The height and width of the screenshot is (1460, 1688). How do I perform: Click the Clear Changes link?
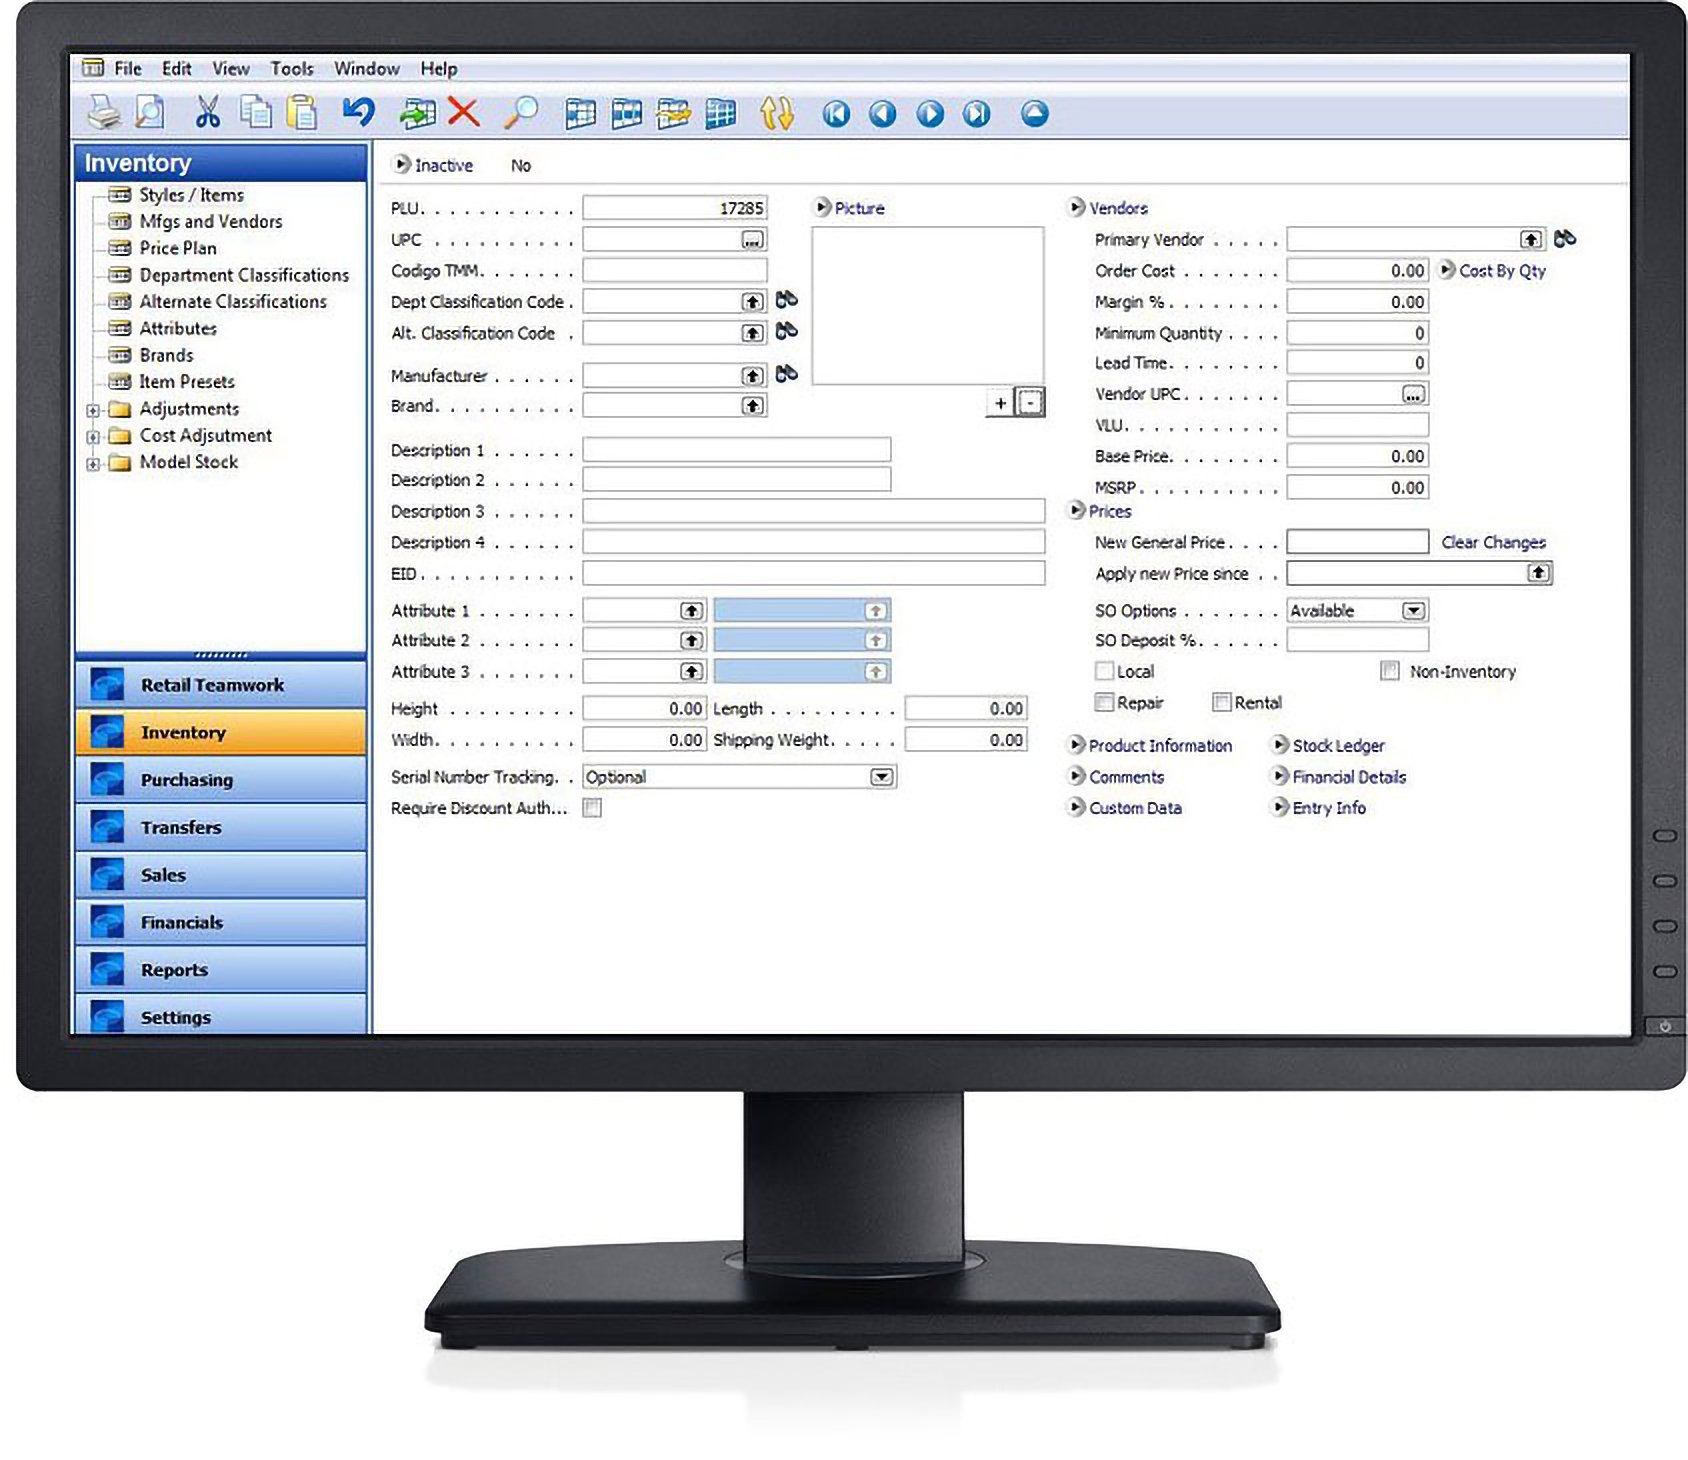(x=1493, y=542)
